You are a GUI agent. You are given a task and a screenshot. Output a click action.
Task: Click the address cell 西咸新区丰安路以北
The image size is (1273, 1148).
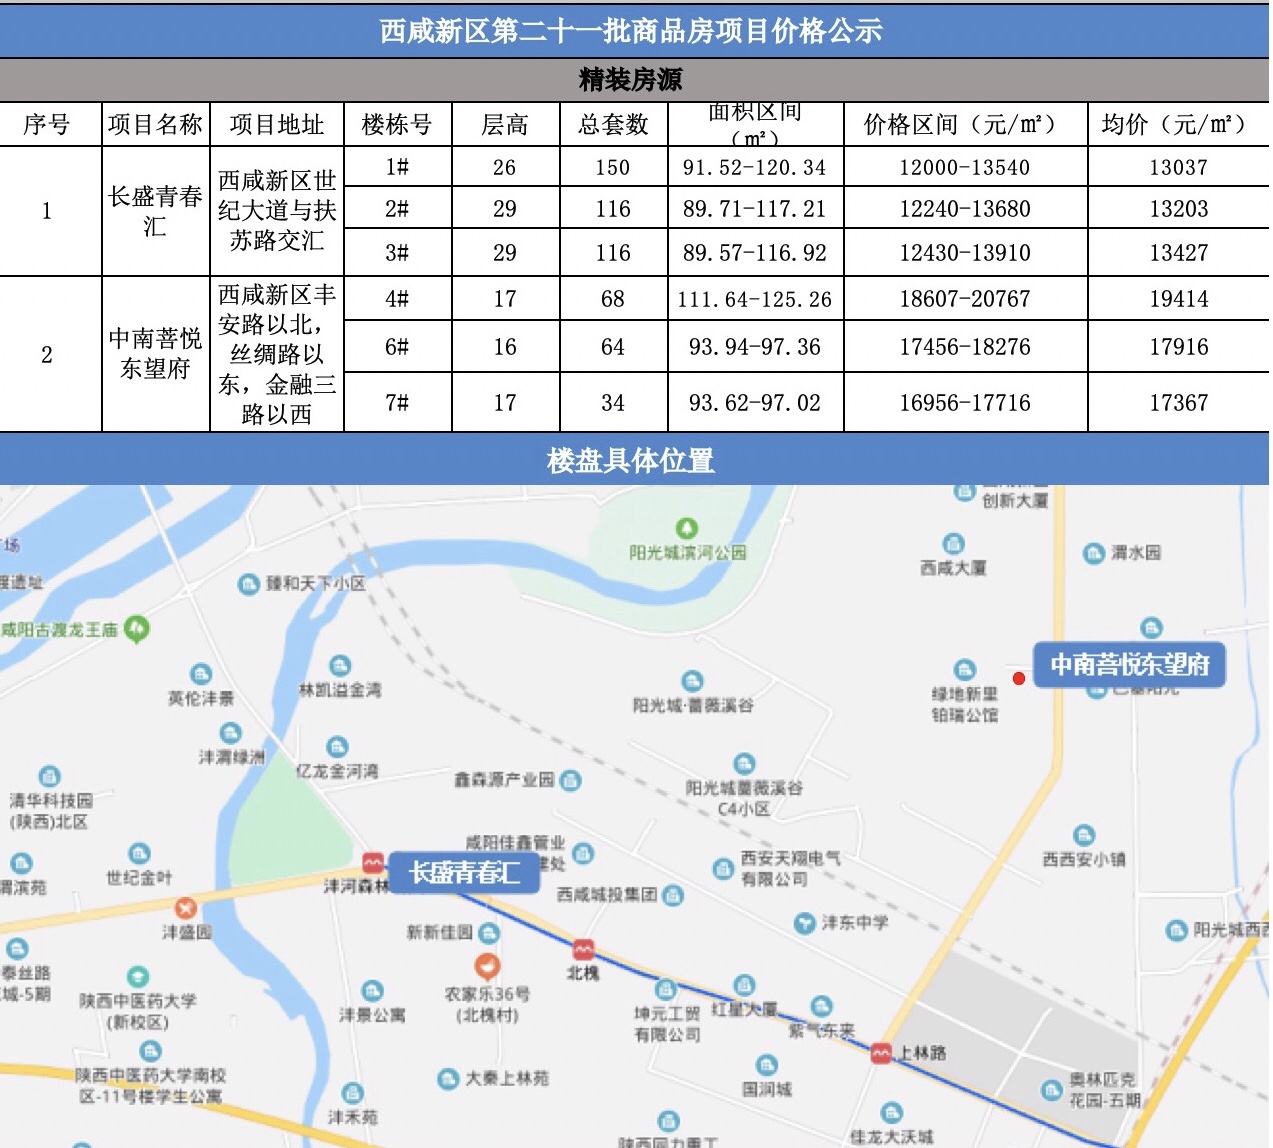tap(277, 354)
